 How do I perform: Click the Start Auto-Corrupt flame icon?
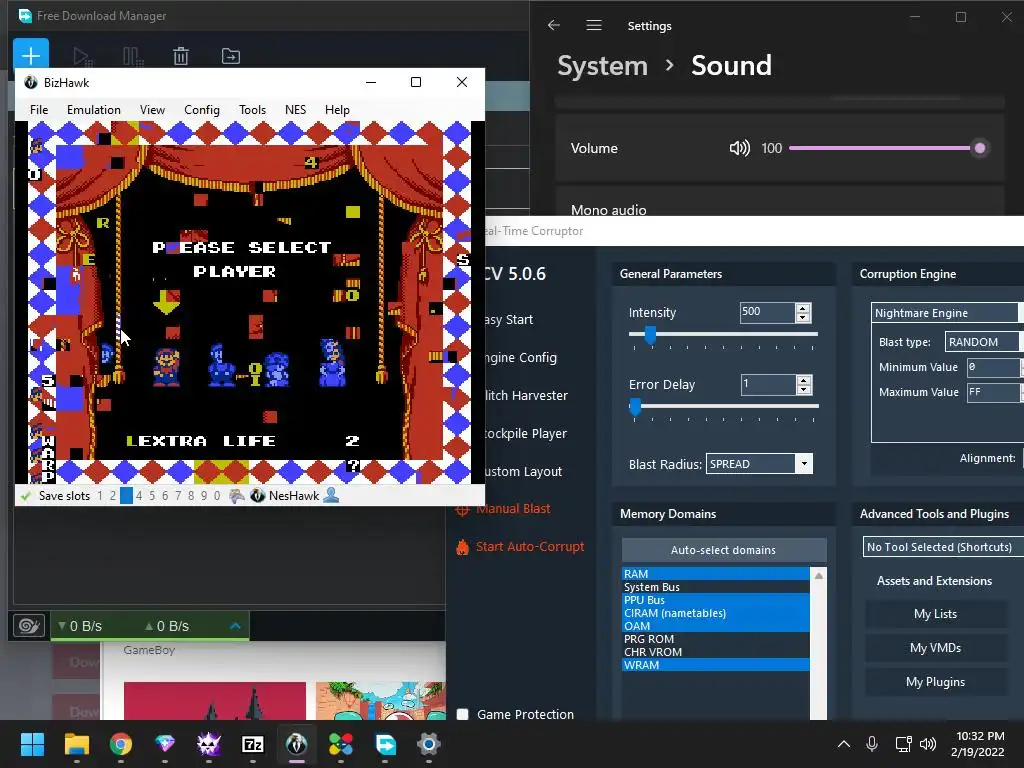pyautogui.click(x=462, y=547)
